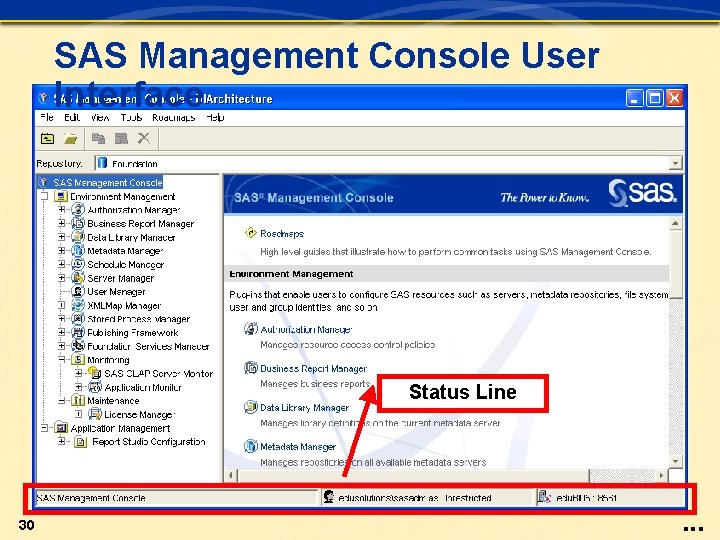Collapse the Maintenance node
The height and width of the screenshot is (540, 720).
[61, 401]
